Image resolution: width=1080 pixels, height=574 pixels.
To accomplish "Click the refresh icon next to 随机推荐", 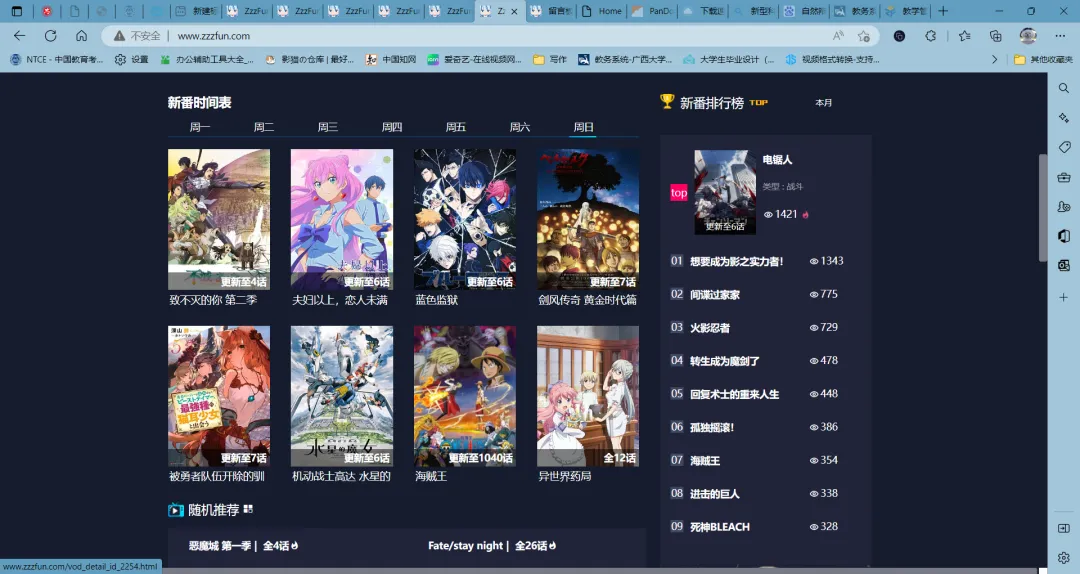I will tap(248, 509).
